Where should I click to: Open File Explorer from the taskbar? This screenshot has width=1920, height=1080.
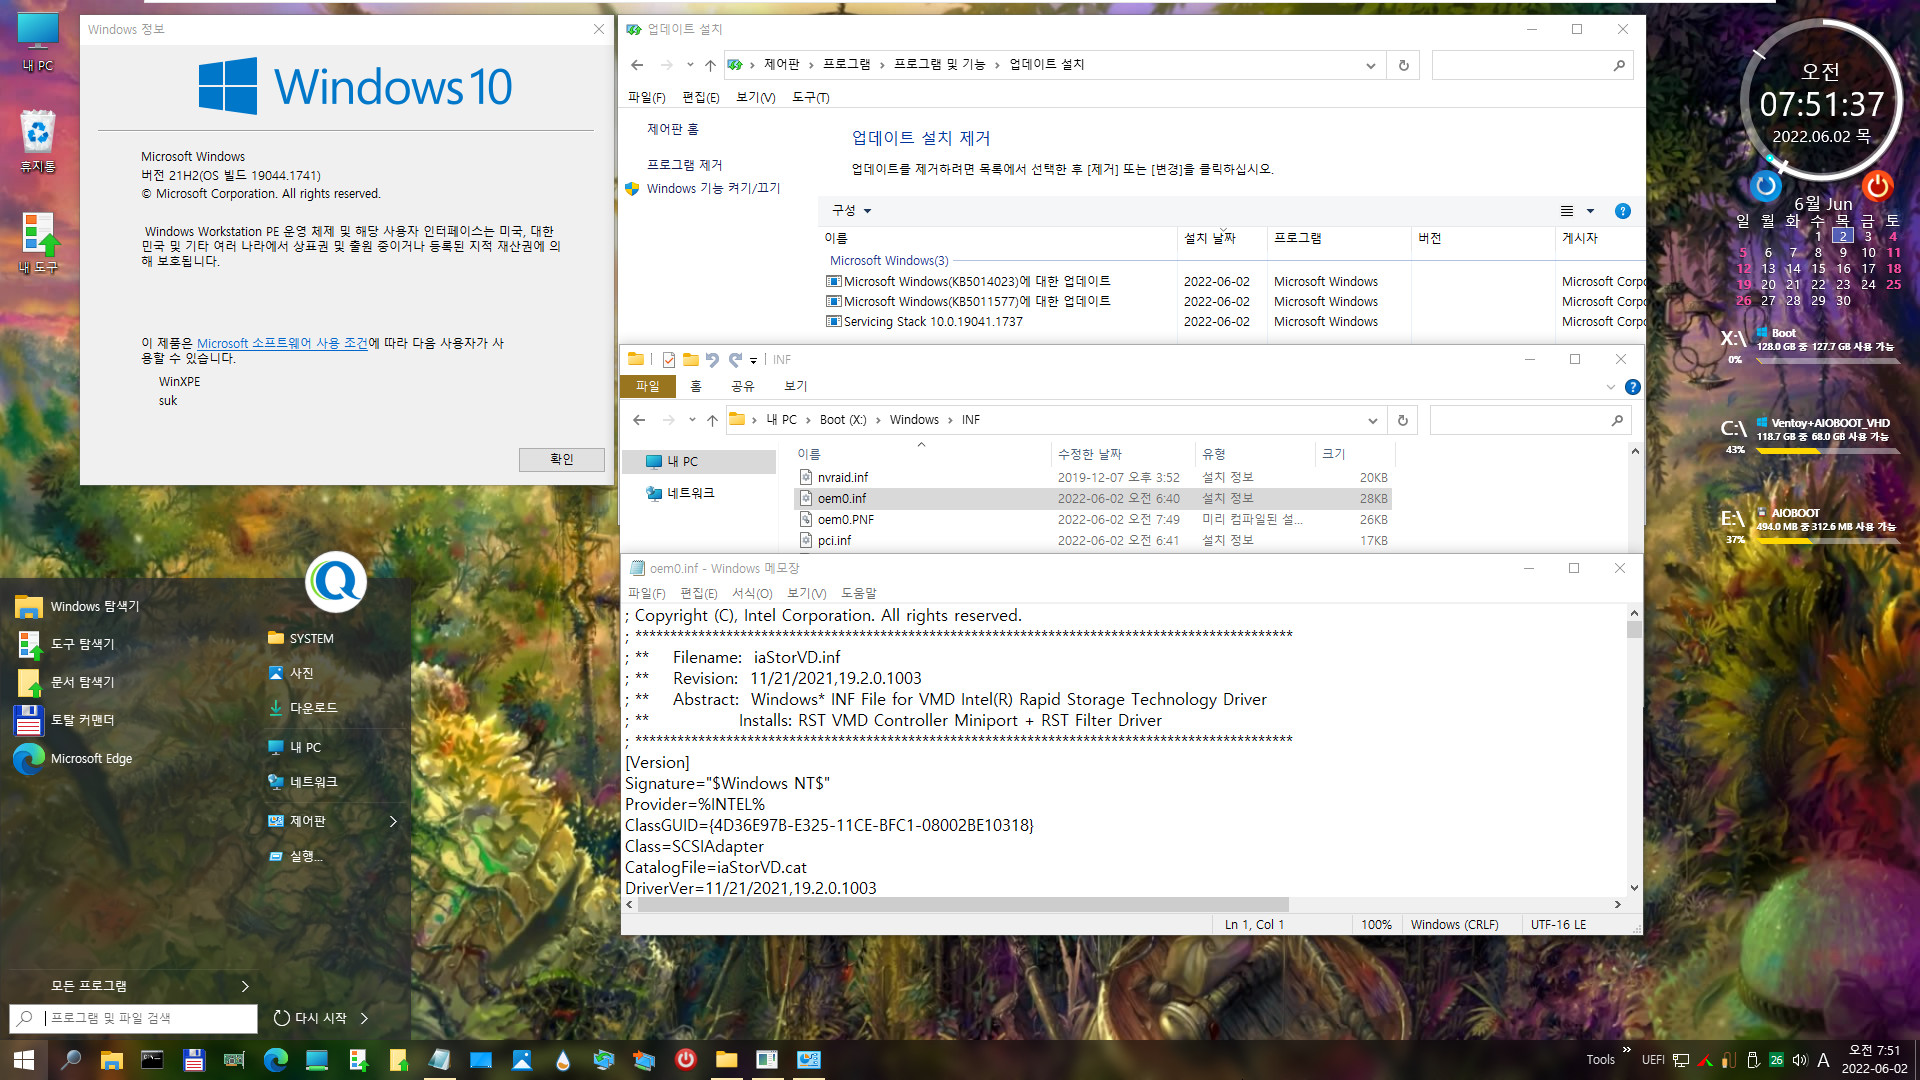[111, 1060]
